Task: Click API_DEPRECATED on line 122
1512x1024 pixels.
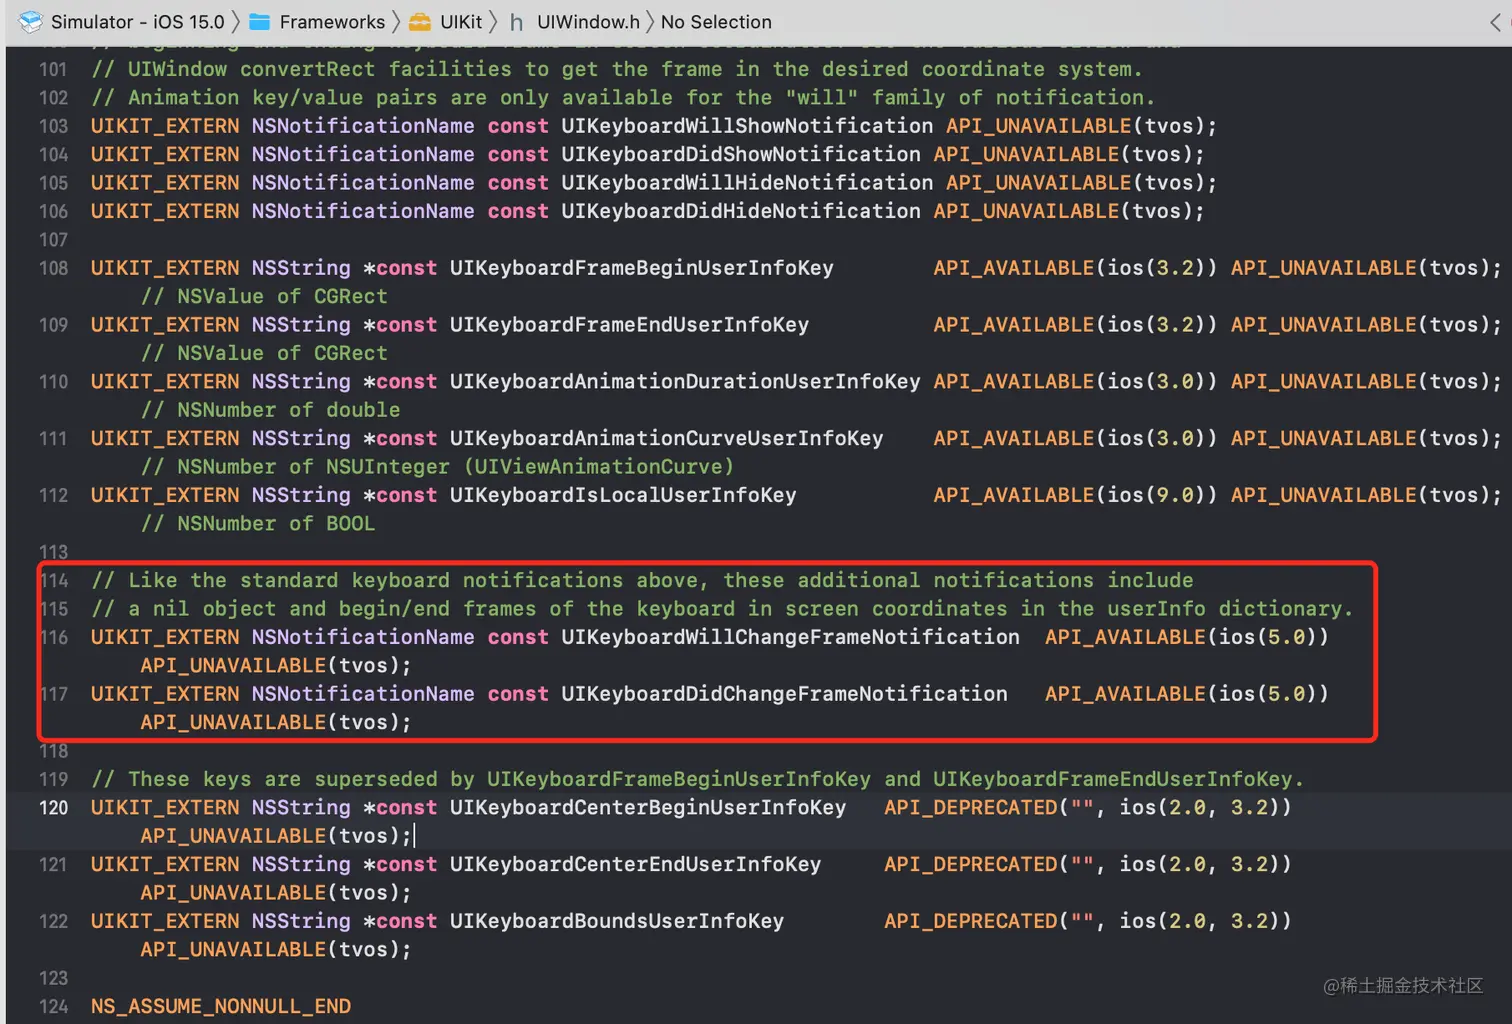Action: (x=971, y=922)
